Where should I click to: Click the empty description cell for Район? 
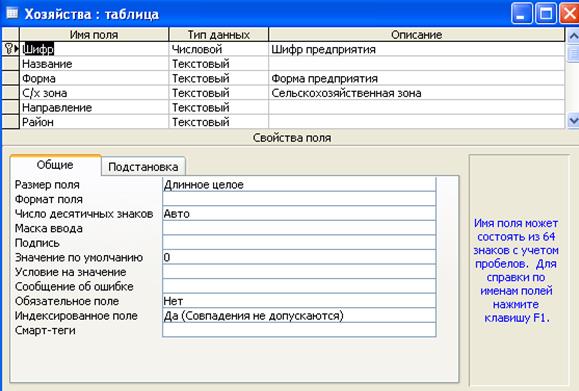tap(417, 122)
